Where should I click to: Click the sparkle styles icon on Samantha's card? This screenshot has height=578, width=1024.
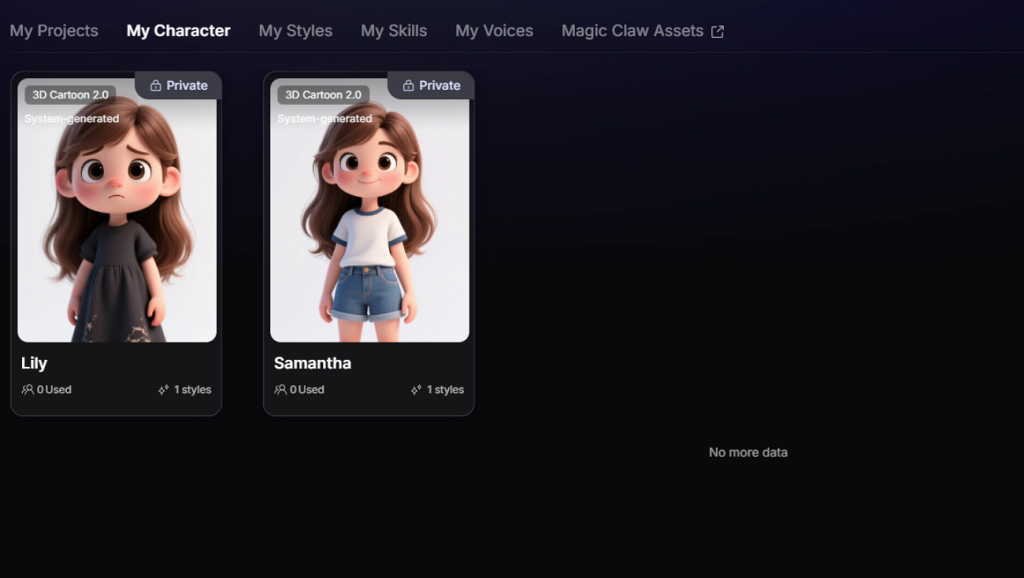coord(416,390)
